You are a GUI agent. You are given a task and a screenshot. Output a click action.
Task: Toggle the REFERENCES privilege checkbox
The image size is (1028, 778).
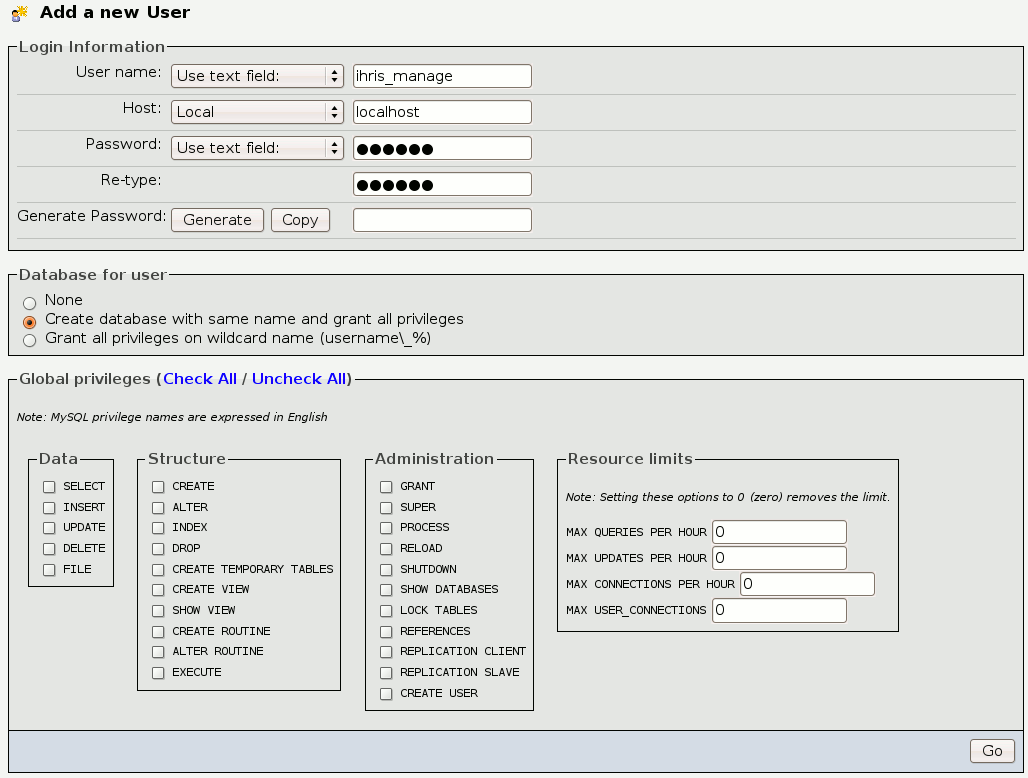(386, 632)
